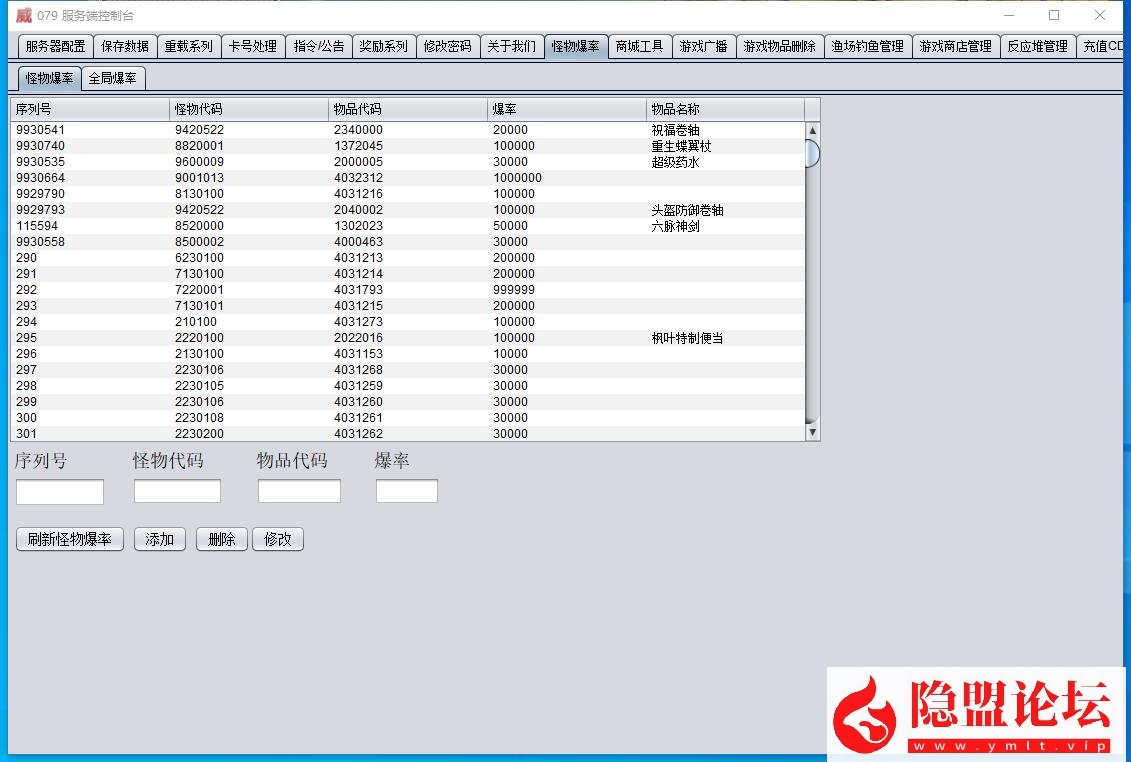Select the row with 枫叶特制便当
1131x762 pixels.
click(408, 338)
